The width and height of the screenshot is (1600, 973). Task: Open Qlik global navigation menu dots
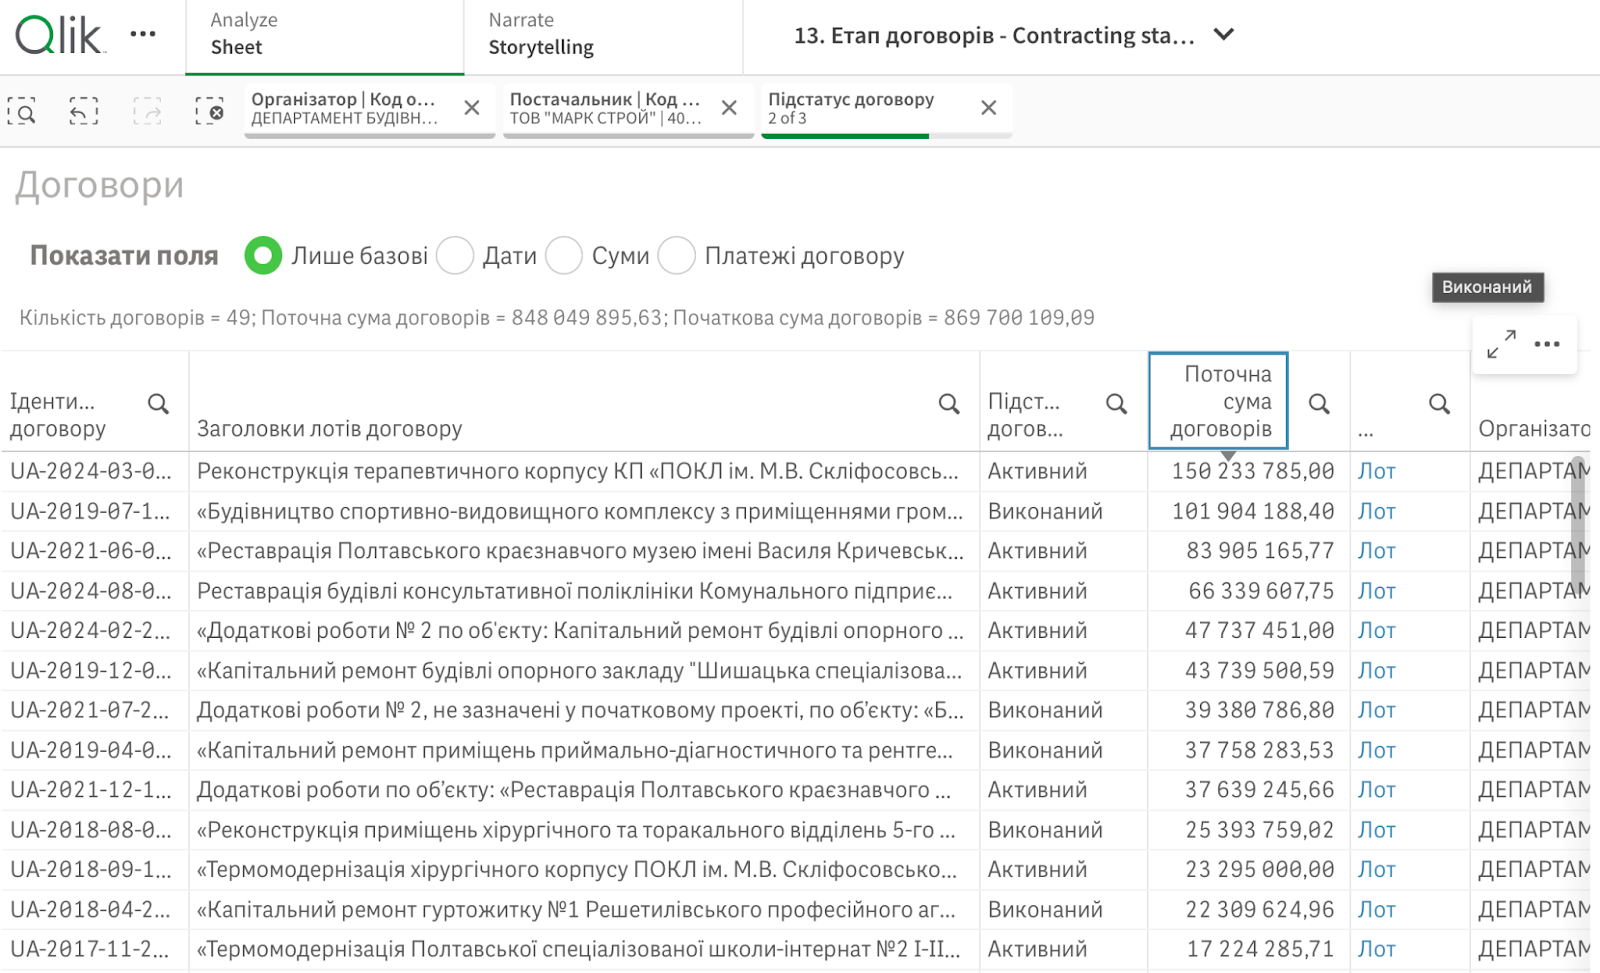(x=143, y=35)
